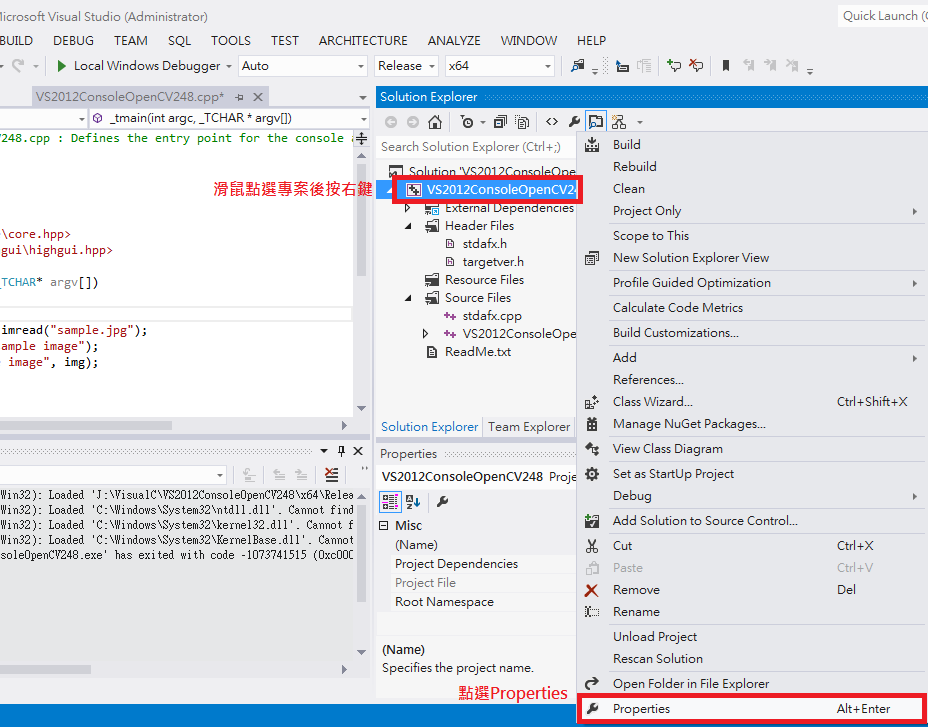Select the Resource Files folder
Screen dimensions: 928x727
(484, 280)
